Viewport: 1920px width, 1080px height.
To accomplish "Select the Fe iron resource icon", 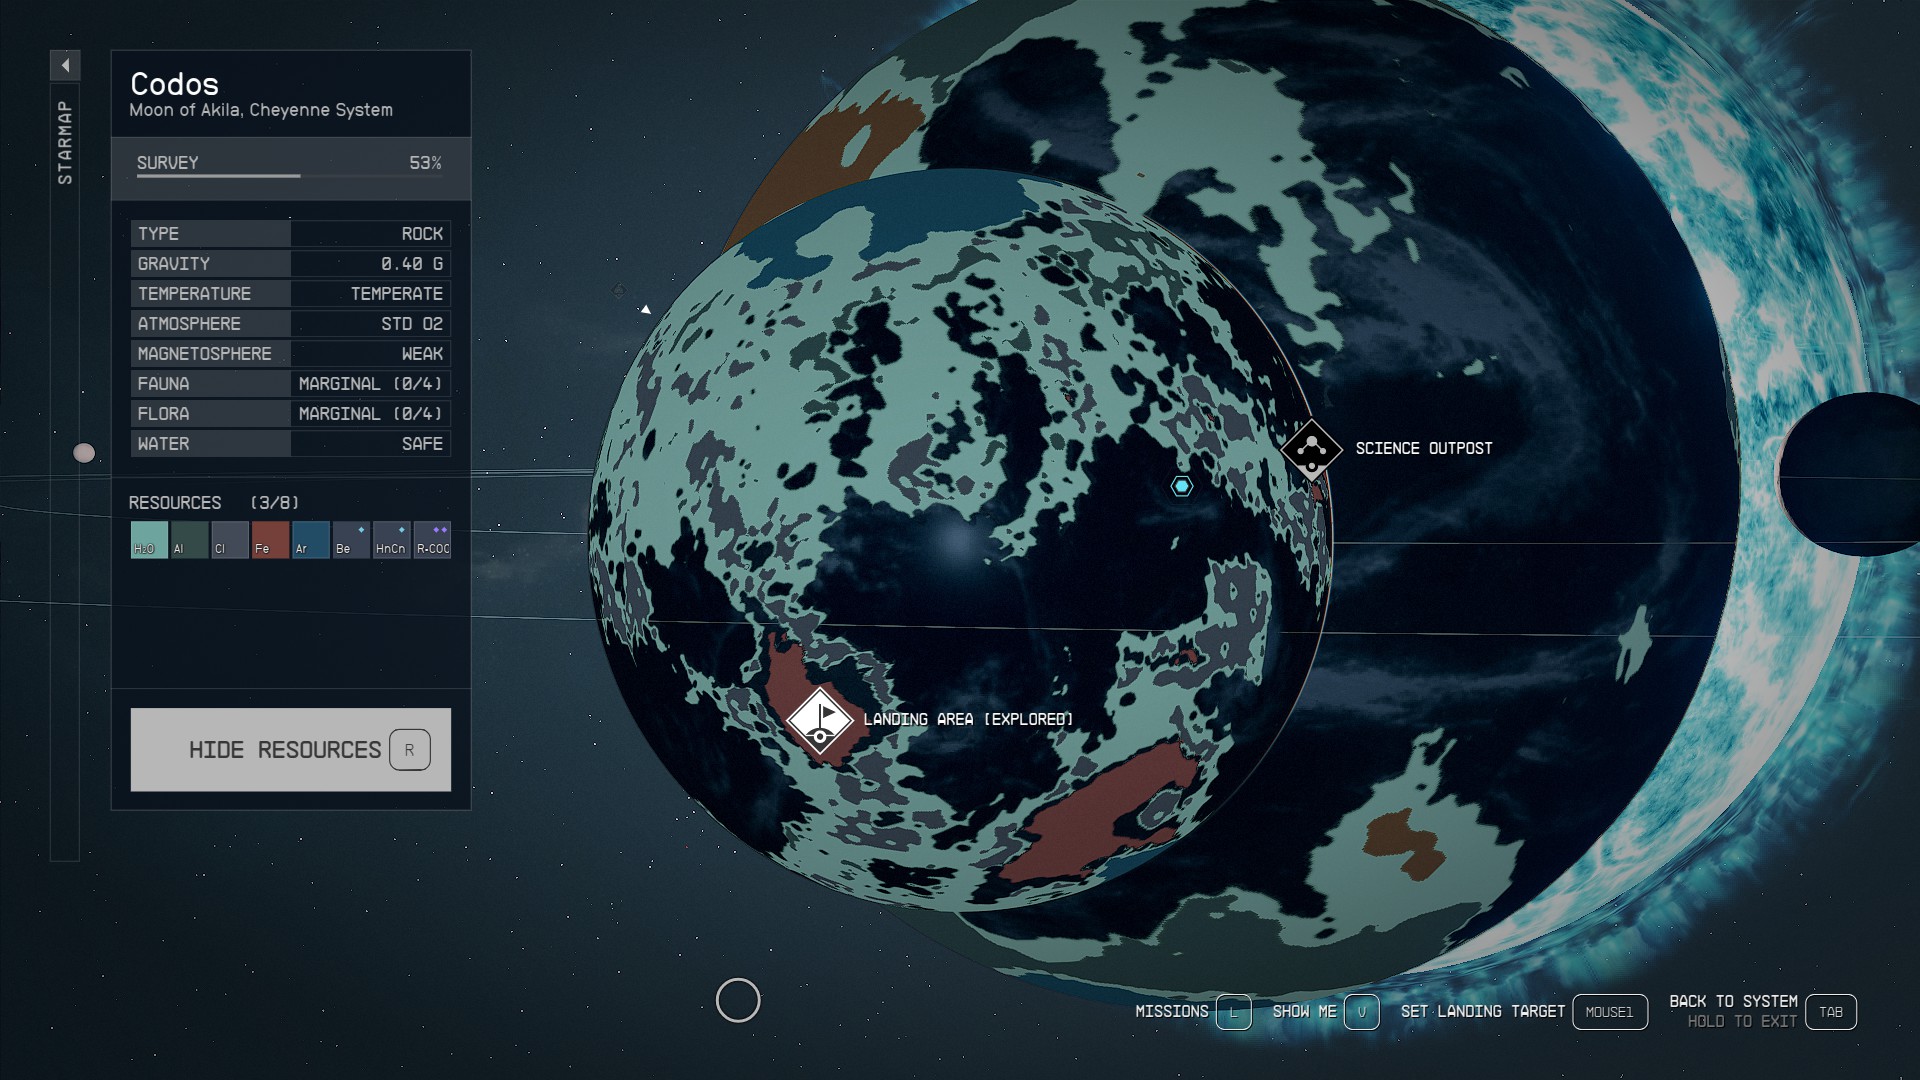I will click(269, 540).
